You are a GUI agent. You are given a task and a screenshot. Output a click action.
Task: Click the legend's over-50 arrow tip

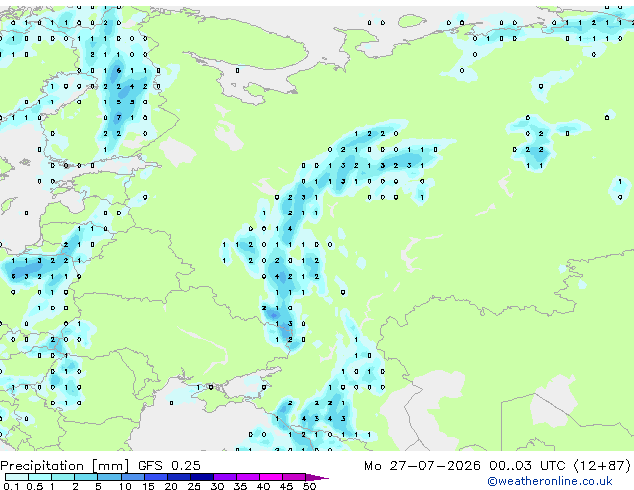click(317, 477)
